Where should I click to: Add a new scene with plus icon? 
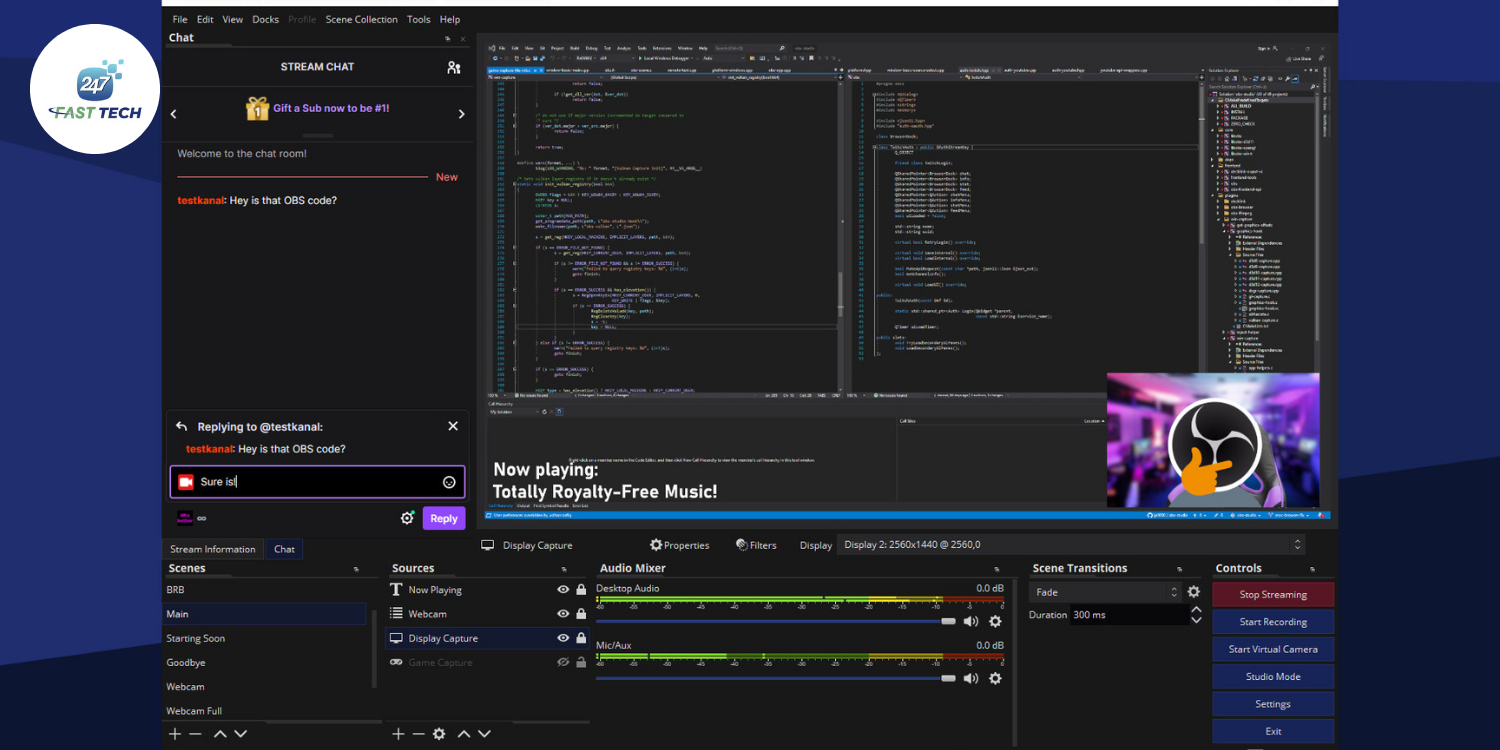175,734
